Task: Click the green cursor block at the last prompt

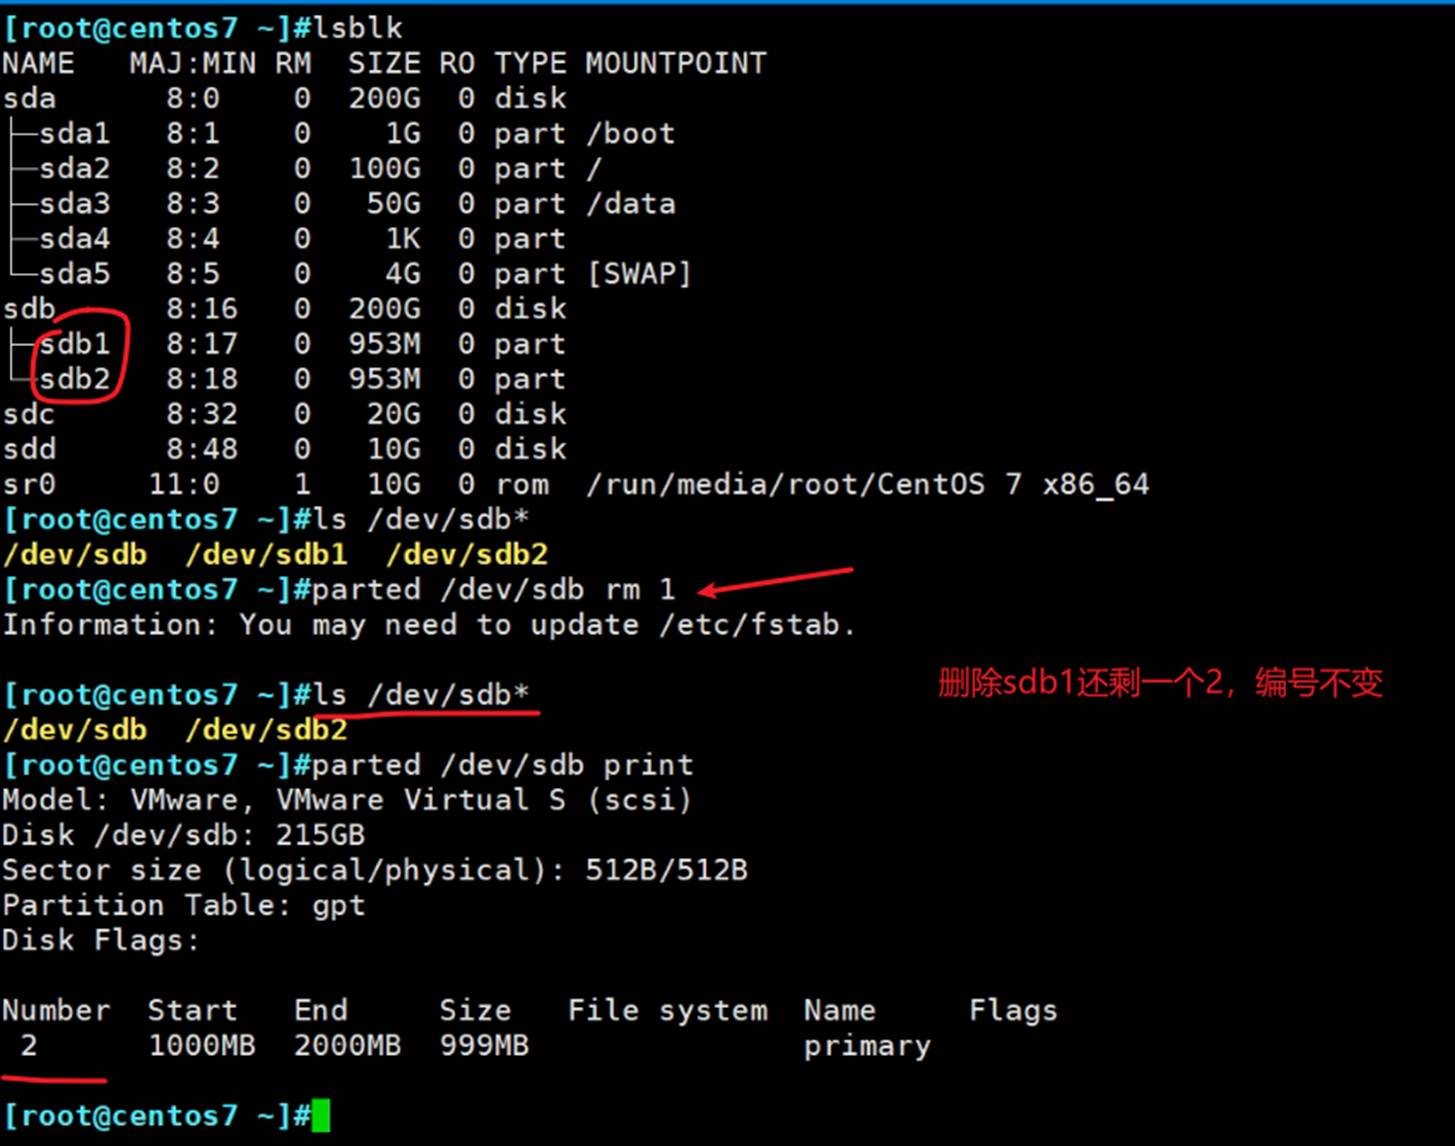Action: [x=320, y=1116]
